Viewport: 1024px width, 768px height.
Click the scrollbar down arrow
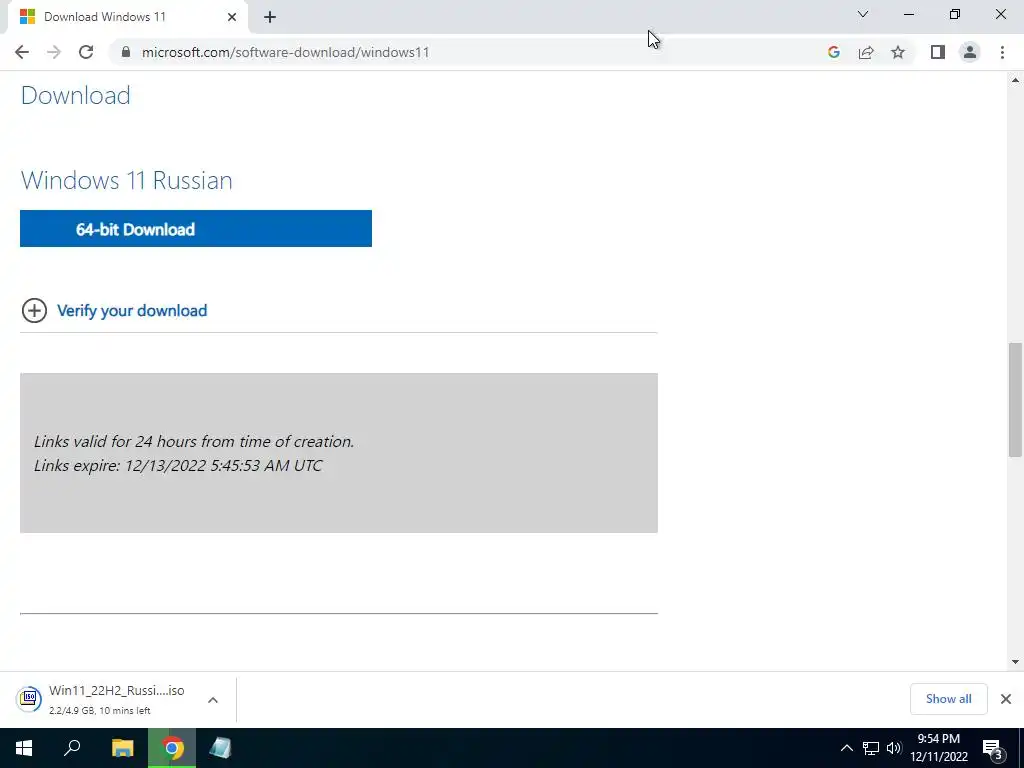click(x=1015, y=662)
